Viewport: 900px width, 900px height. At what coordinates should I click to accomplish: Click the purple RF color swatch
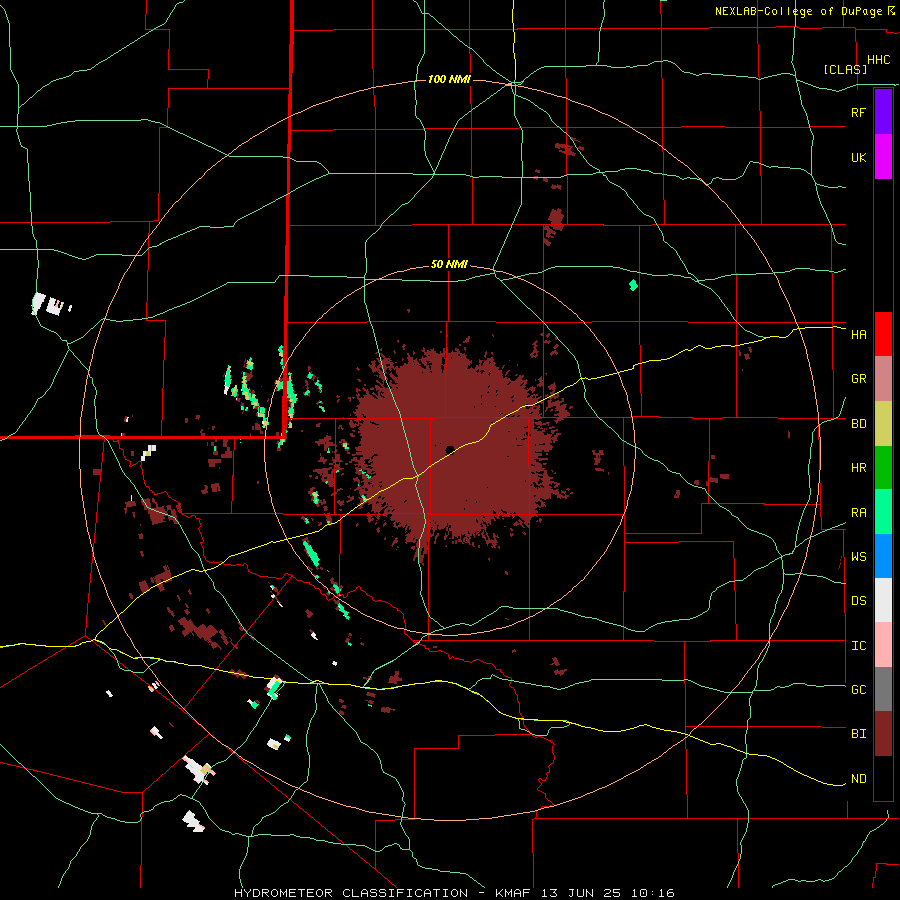click(883, 111)
